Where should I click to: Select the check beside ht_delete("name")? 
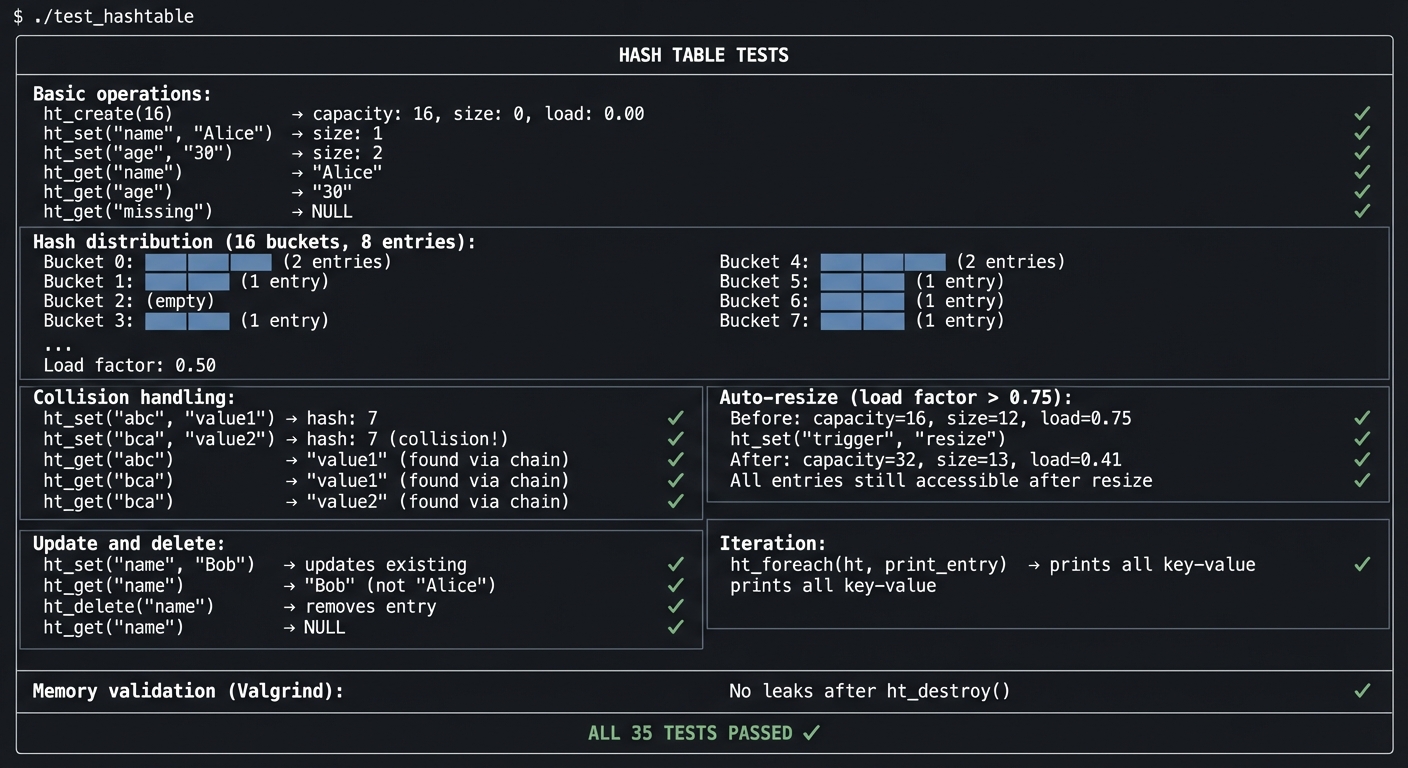pyautogui.click(x=676, y=606)
